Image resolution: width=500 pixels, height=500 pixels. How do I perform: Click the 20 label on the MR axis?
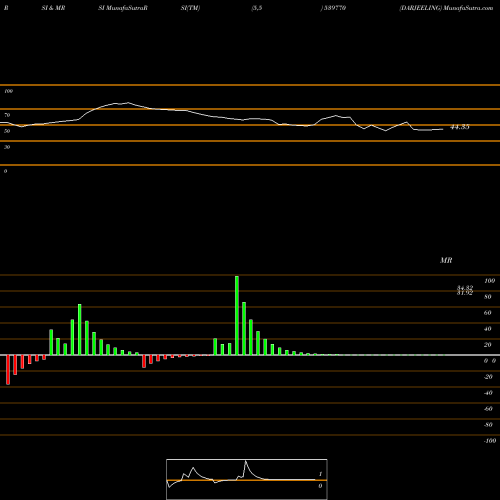tap(488, 345)
